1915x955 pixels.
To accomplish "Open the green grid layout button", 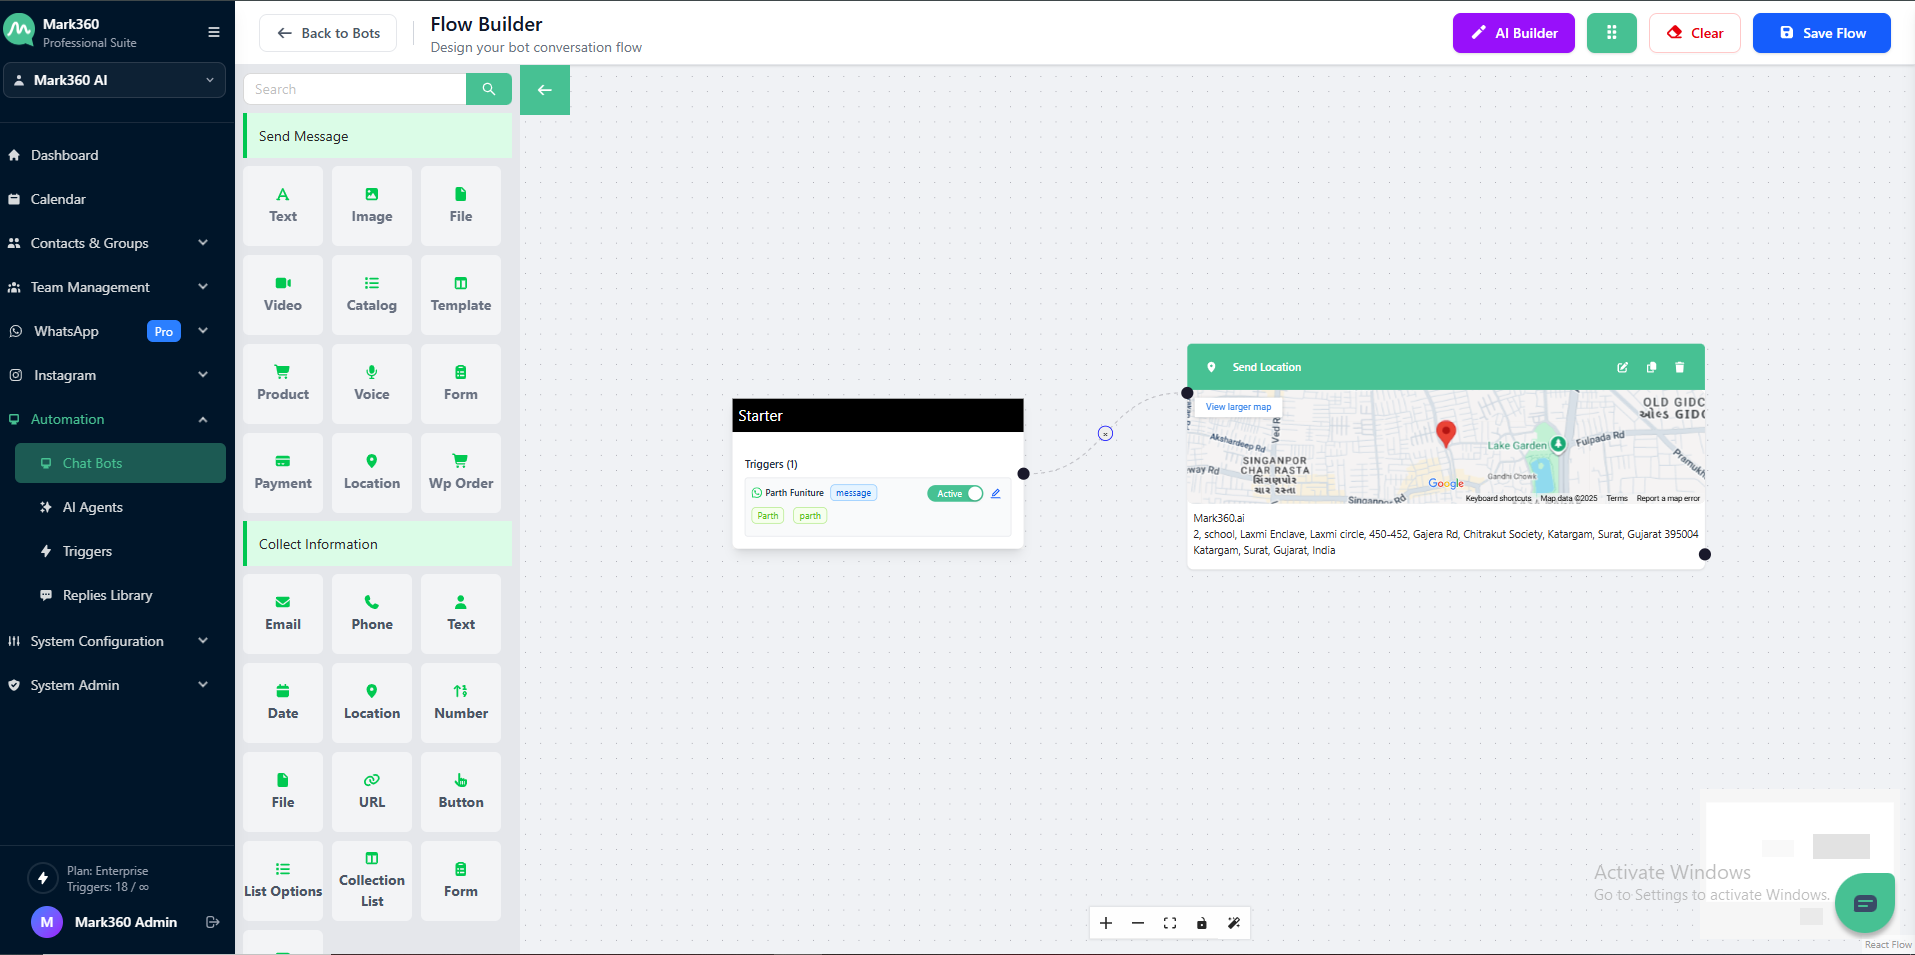I will [x=1611, y=33].
